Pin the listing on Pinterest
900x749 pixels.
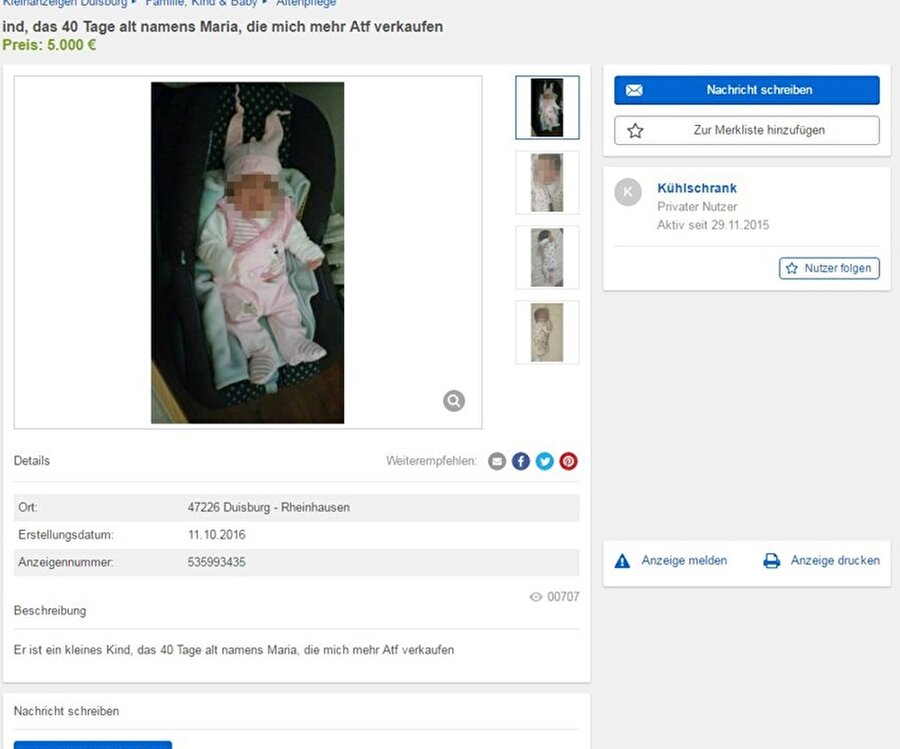pos(569,461)
